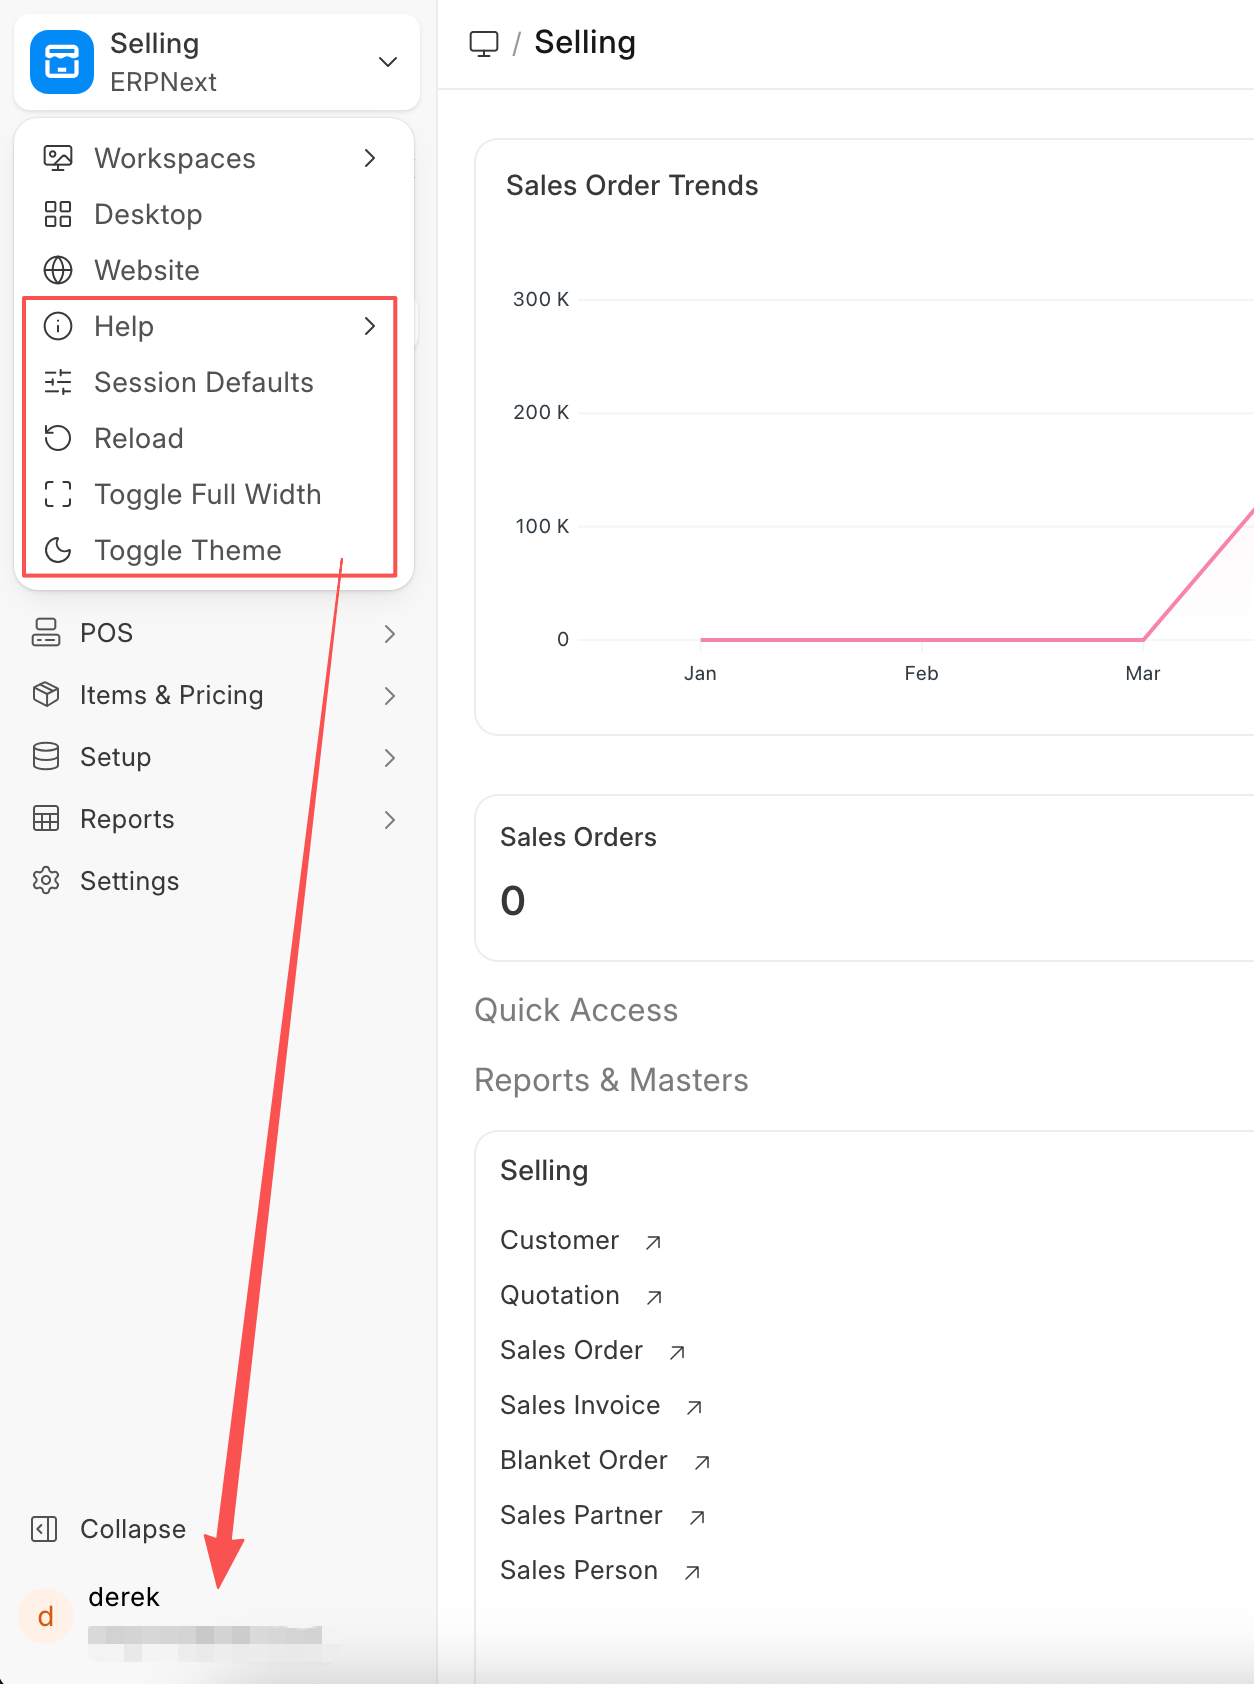Toggle Full Width layout
The height and width of the screenshot is (1684, 1254).
tap(207, 494)
